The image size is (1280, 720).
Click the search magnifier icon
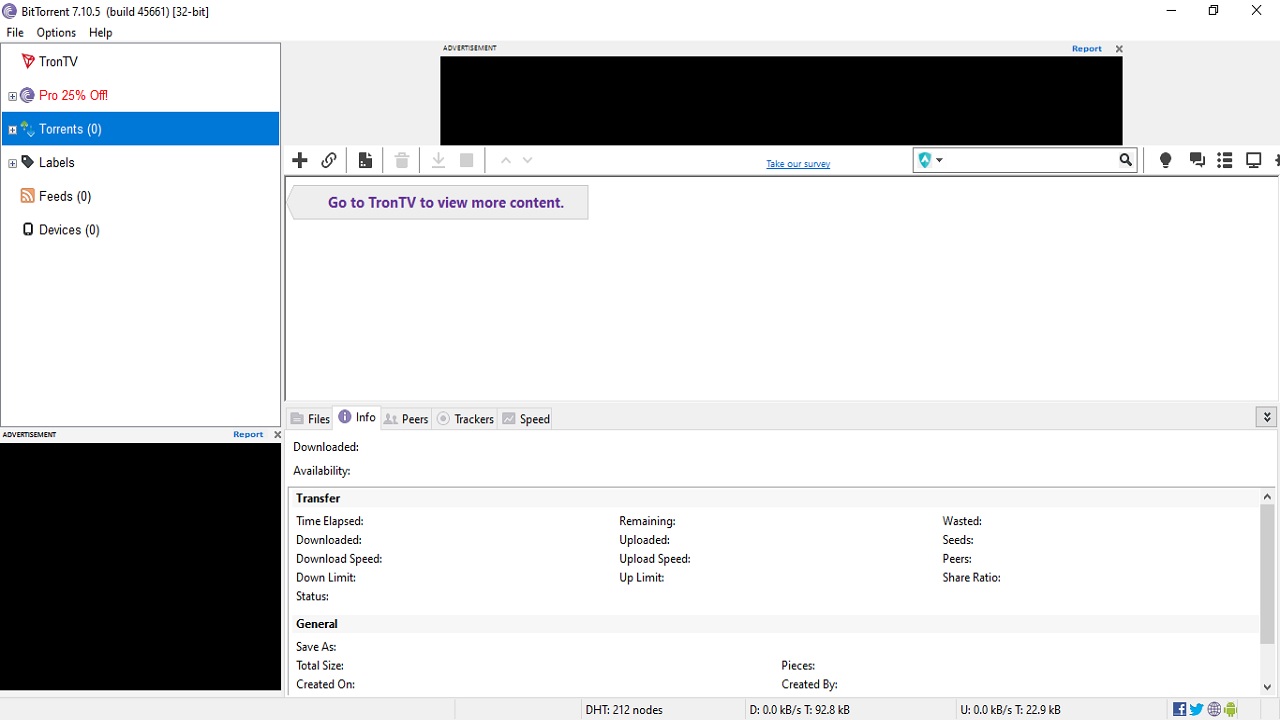[x=1125, y=159]
